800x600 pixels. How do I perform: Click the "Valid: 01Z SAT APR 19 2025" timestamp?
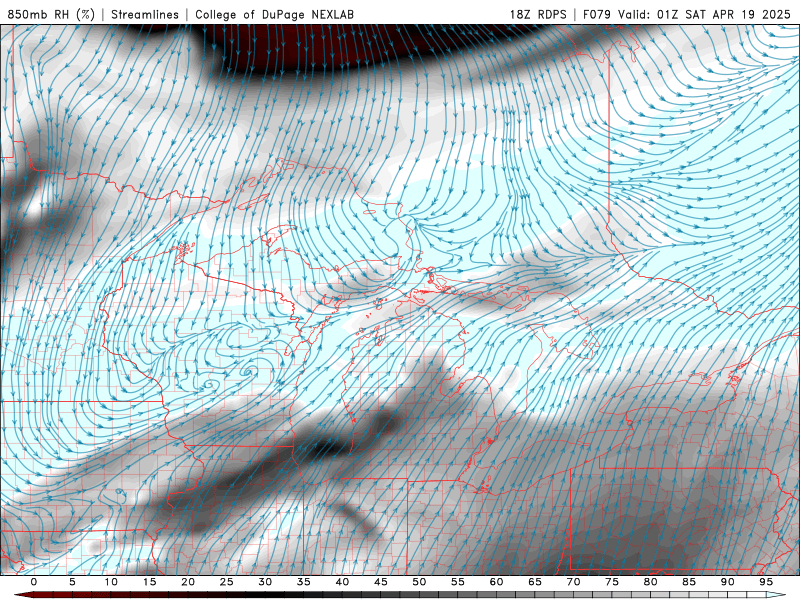pyautogui.click(x=704, y=14)
